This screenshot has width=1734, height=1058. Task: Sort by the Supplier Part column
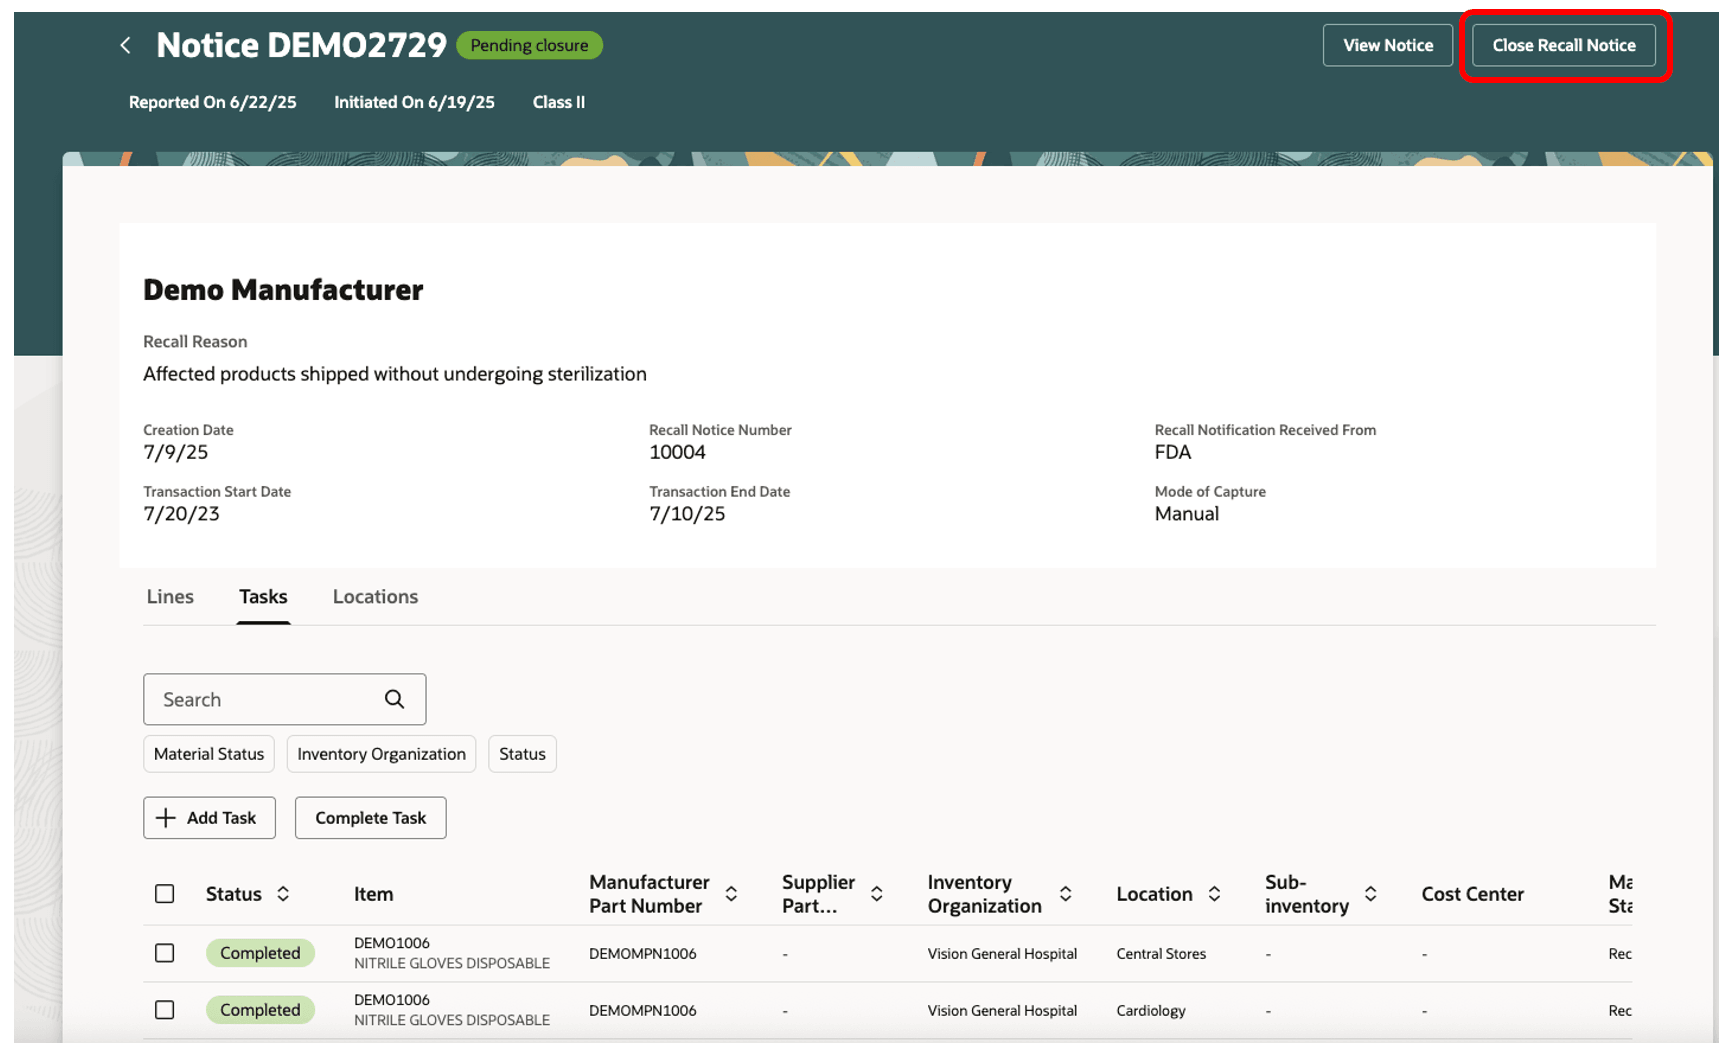click(876, 894)
